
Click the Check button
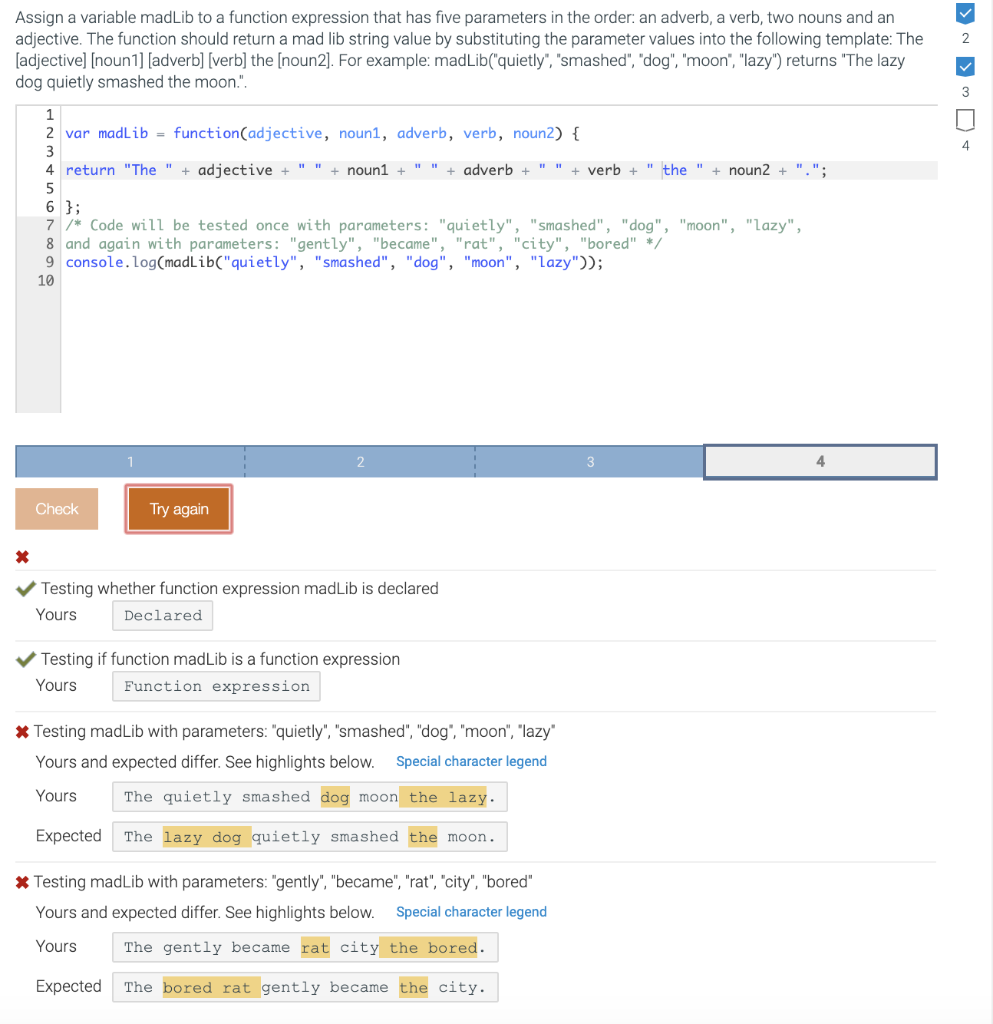click(56, 508)
